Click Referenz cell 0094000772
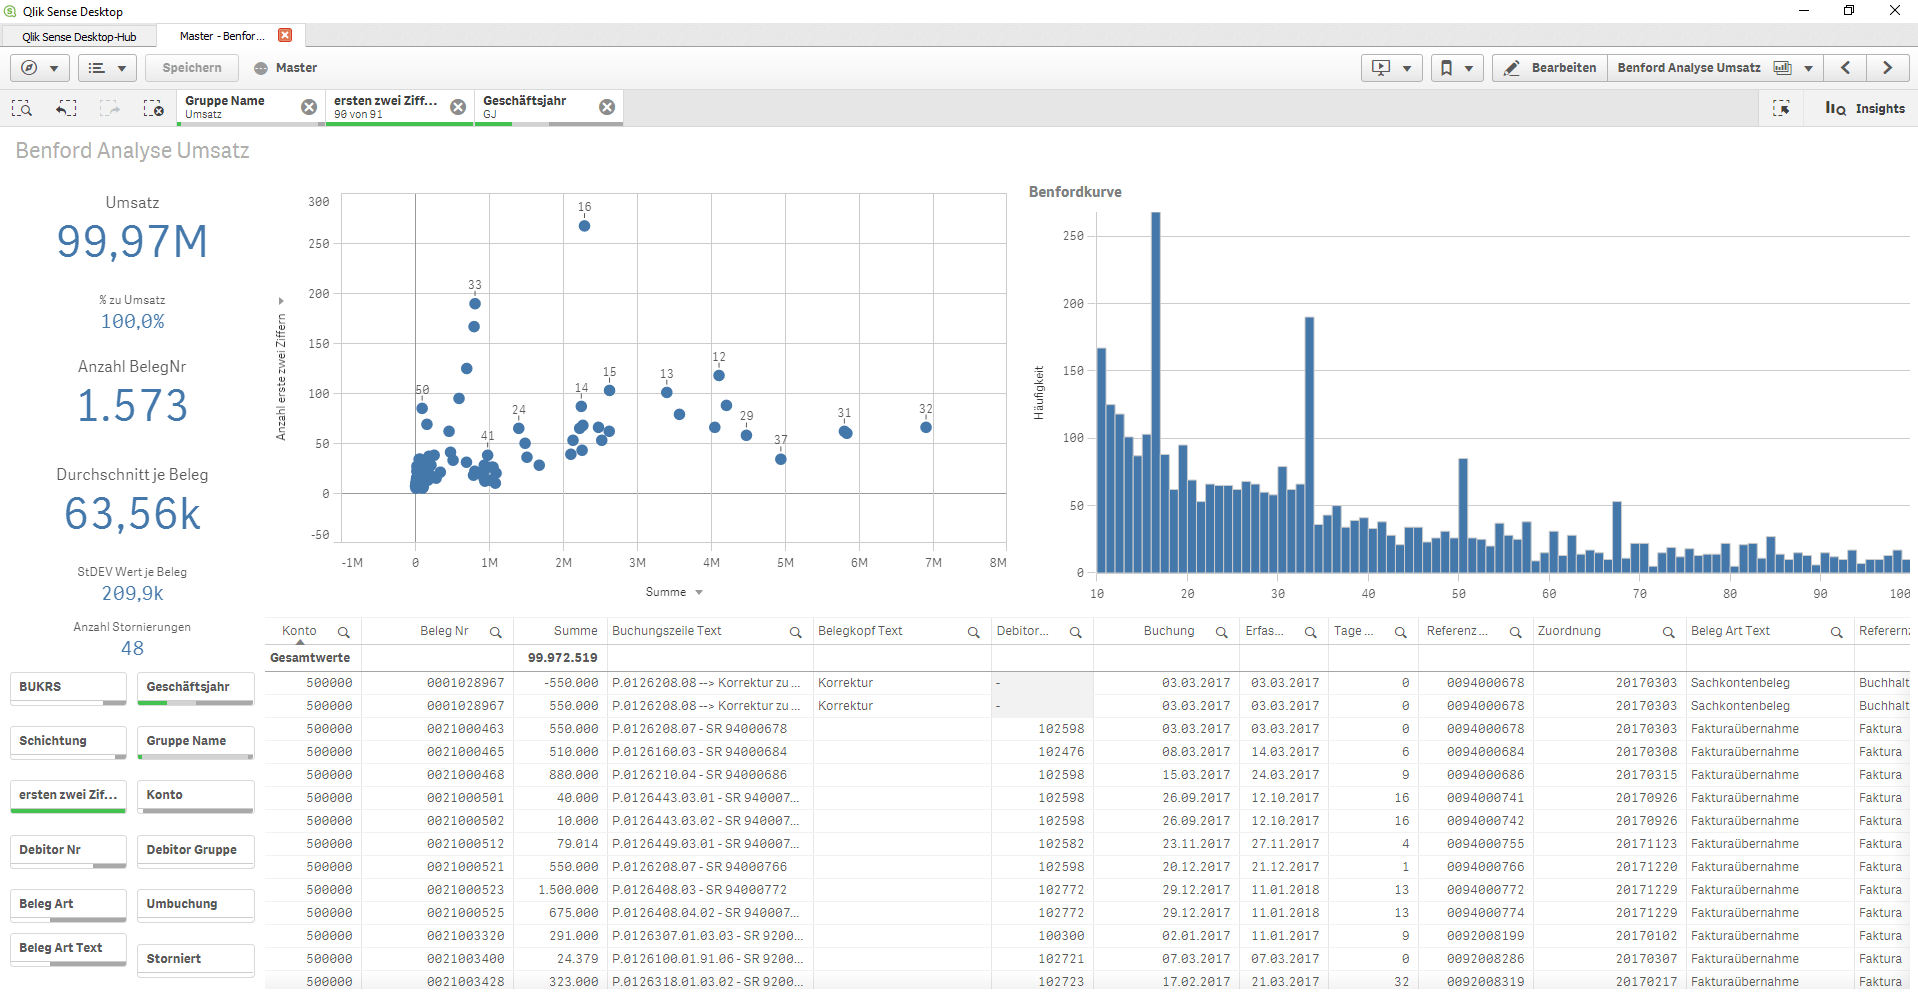 click(1485, 890)
